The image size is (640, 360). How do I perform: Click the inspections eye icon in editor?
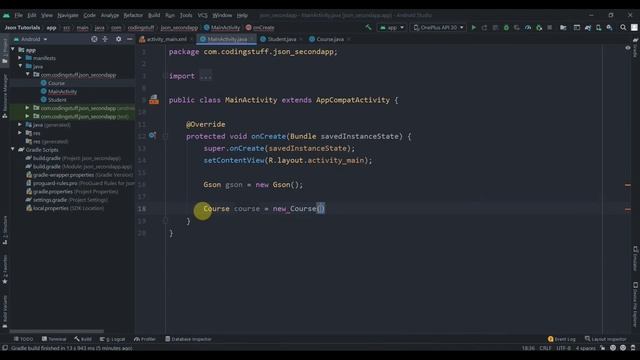628,48
